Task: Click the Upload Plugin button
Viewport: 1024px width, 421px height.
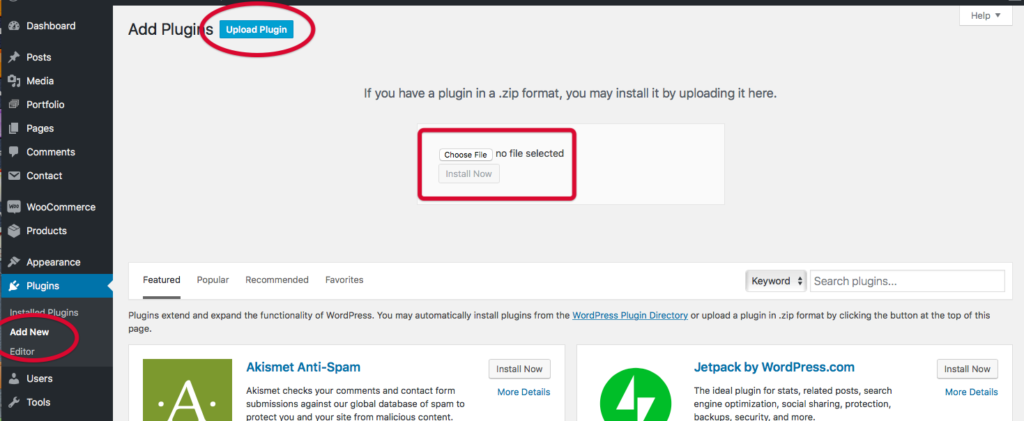Action: click(256, 29)
